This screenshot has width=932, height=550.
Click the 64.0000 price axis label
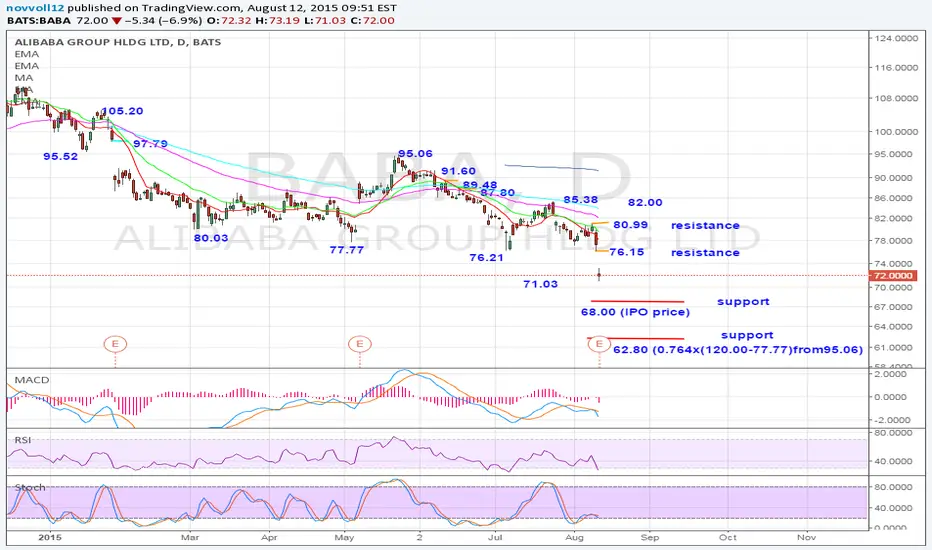coord(893,326)
